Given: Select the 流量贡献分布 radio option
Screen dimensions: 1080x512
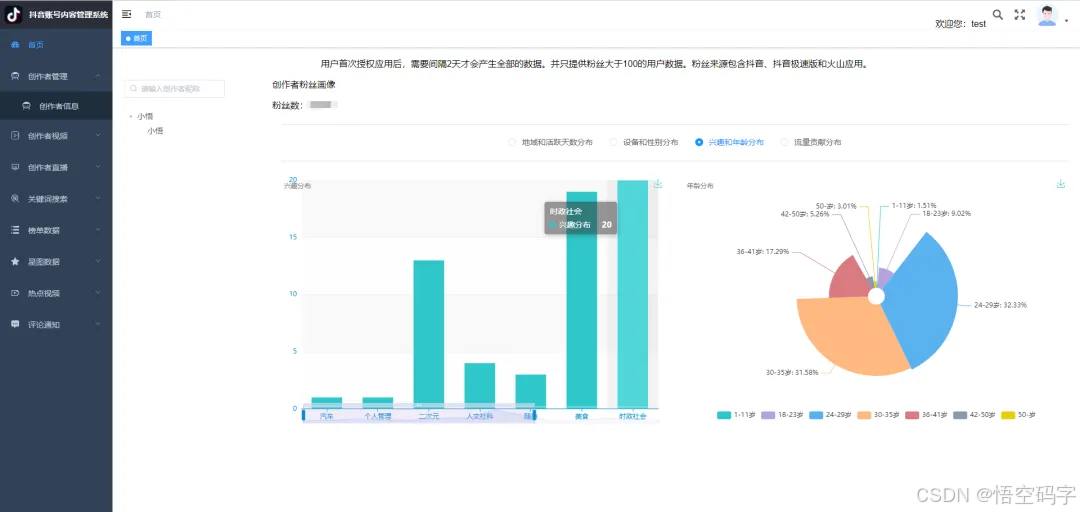Looking at the screenshot, I should (x=785, y=142).
